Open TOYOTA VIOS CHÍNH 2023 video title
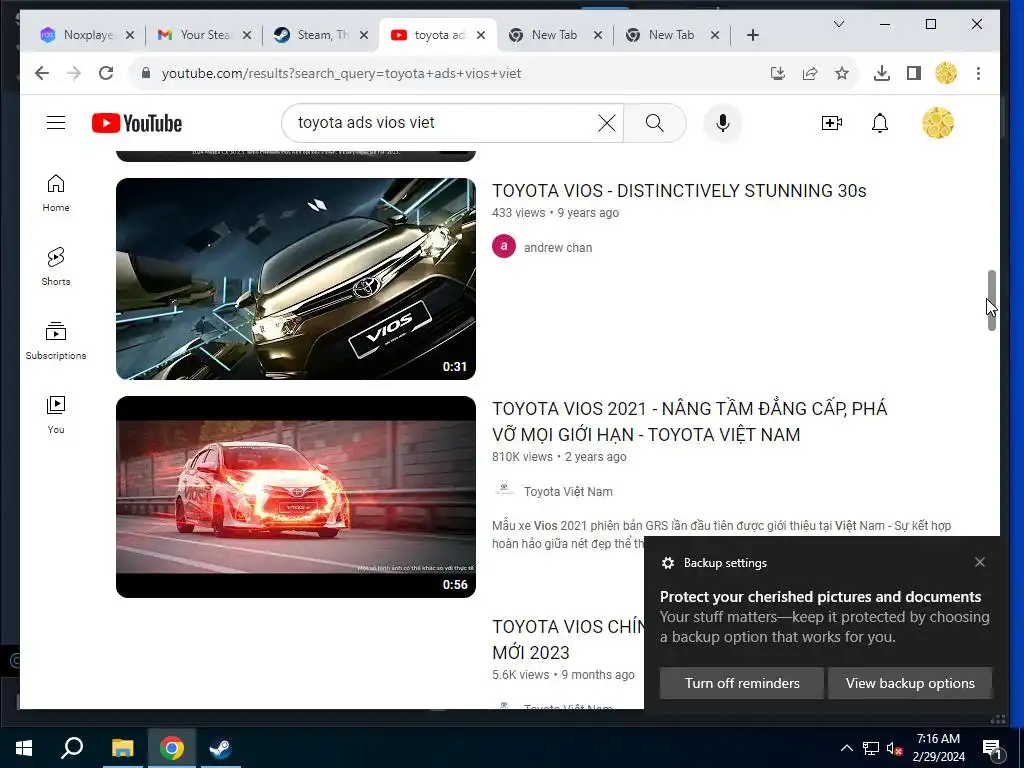This screenshot has width=1024, height=768. point(568,639)
